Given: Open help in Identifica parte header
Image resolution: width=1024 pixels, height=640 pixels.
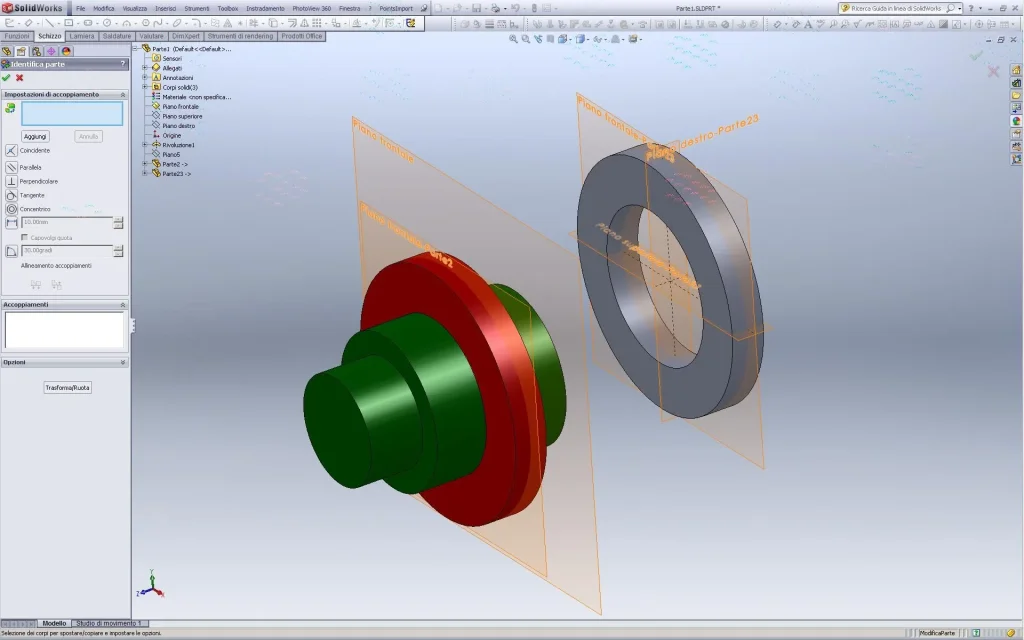Looking at the screenshot, I should click(x=123, y=64).
